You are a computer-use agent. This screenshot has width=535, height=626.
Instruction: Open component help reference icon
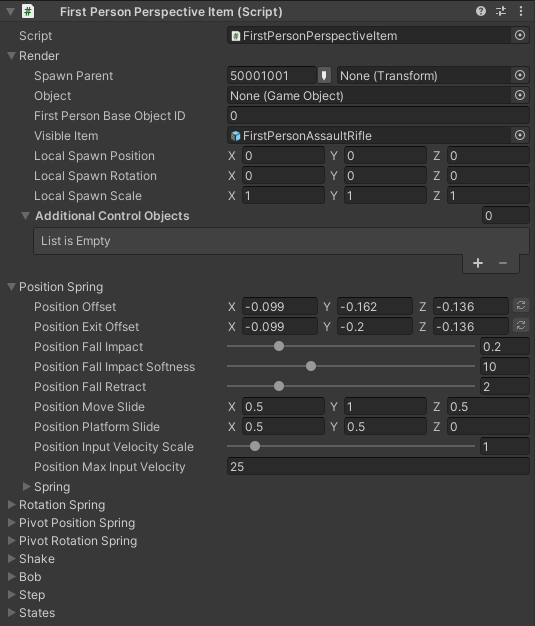tap(481, 11)
